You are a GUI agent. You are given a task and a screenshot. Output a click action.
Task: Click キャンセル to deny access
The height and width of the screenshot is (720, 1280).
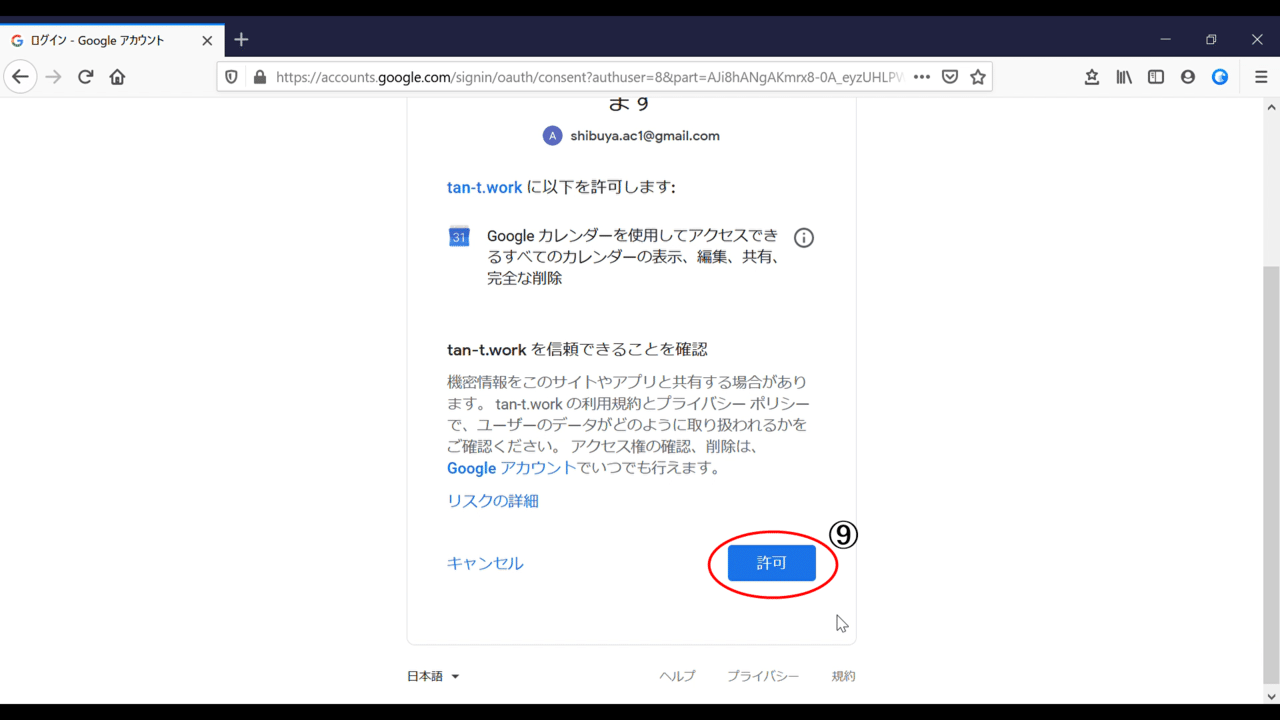(x=485, y=563)
